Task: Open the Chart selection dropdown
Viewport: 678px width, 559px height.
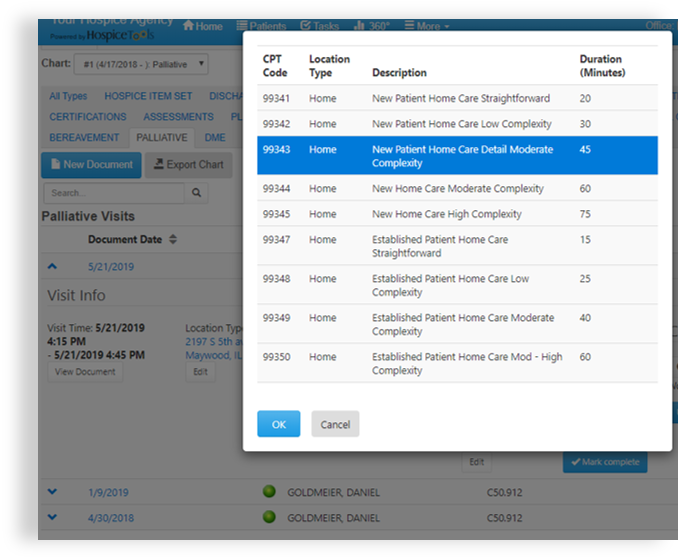Action: [141, 64]
